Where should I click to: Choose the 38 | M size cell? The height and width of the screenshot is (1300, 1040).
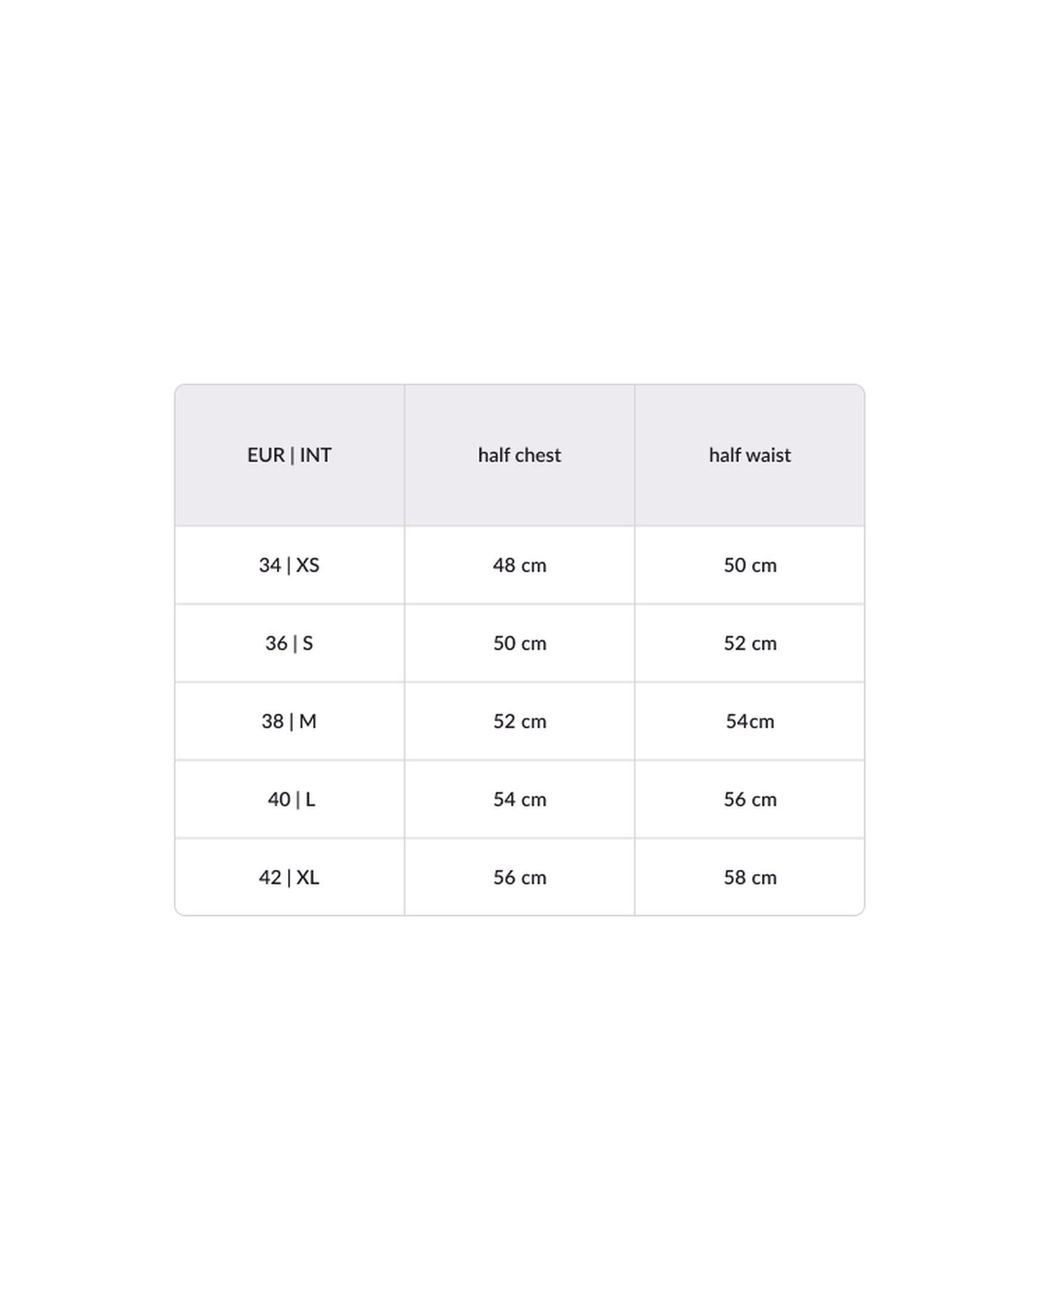[289, 721]
